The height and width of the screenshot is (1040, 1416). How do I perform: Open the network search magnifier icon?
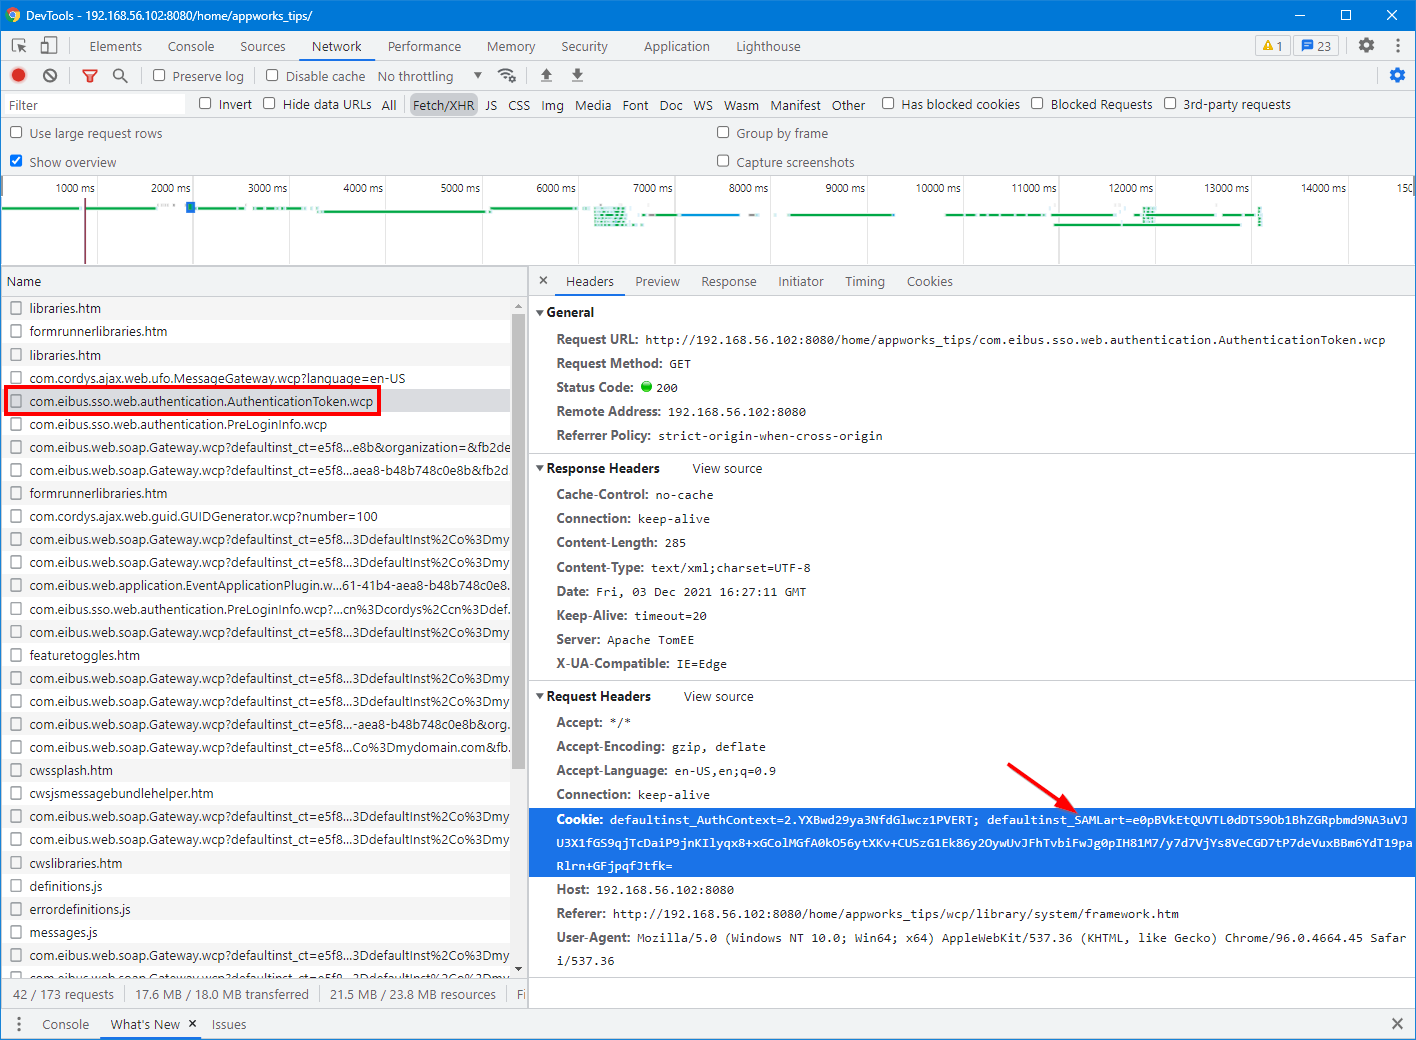pyautogui.click(x=120, y=76)
